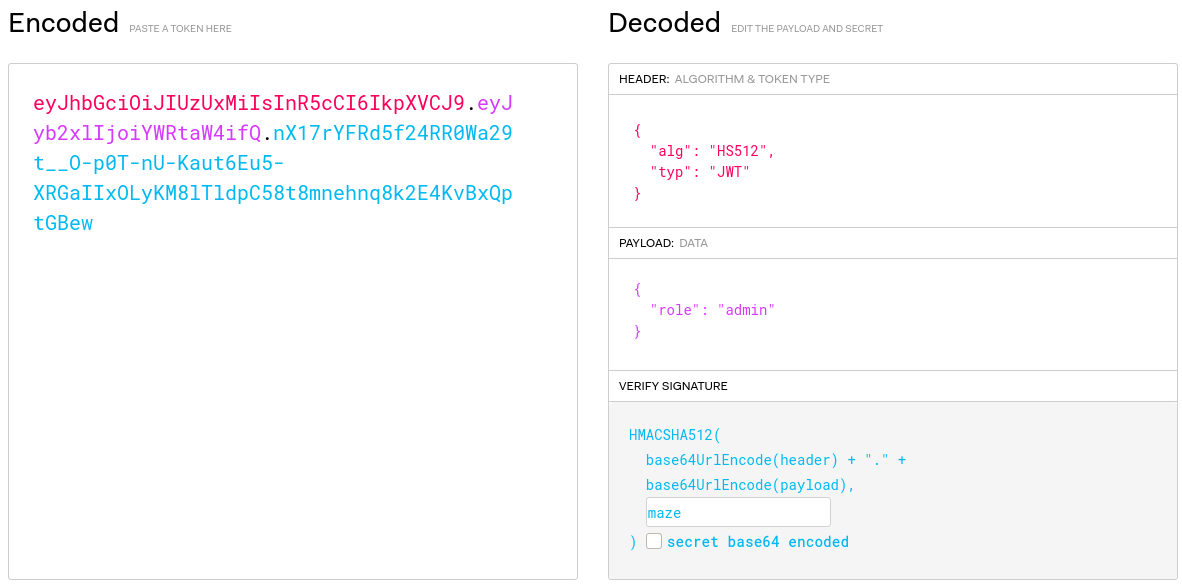Click the base64UrlEncode(payload) line
The width and height of the screenshot is (1182, 587).
point(750,485)
